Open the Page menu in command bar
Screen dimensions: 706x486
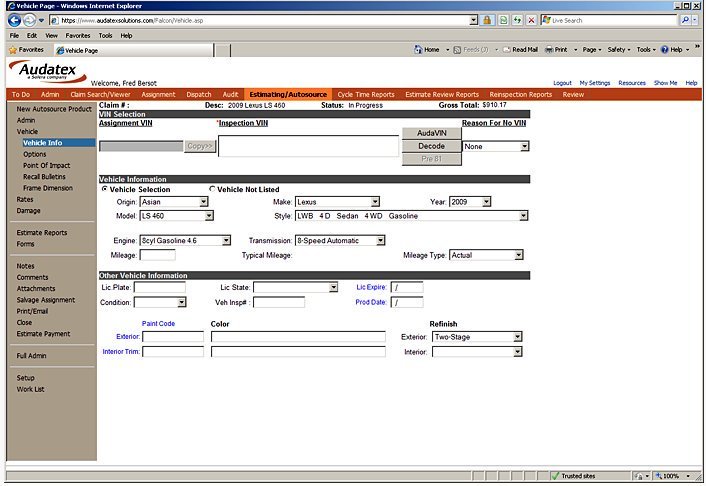(x=592, y=50)
